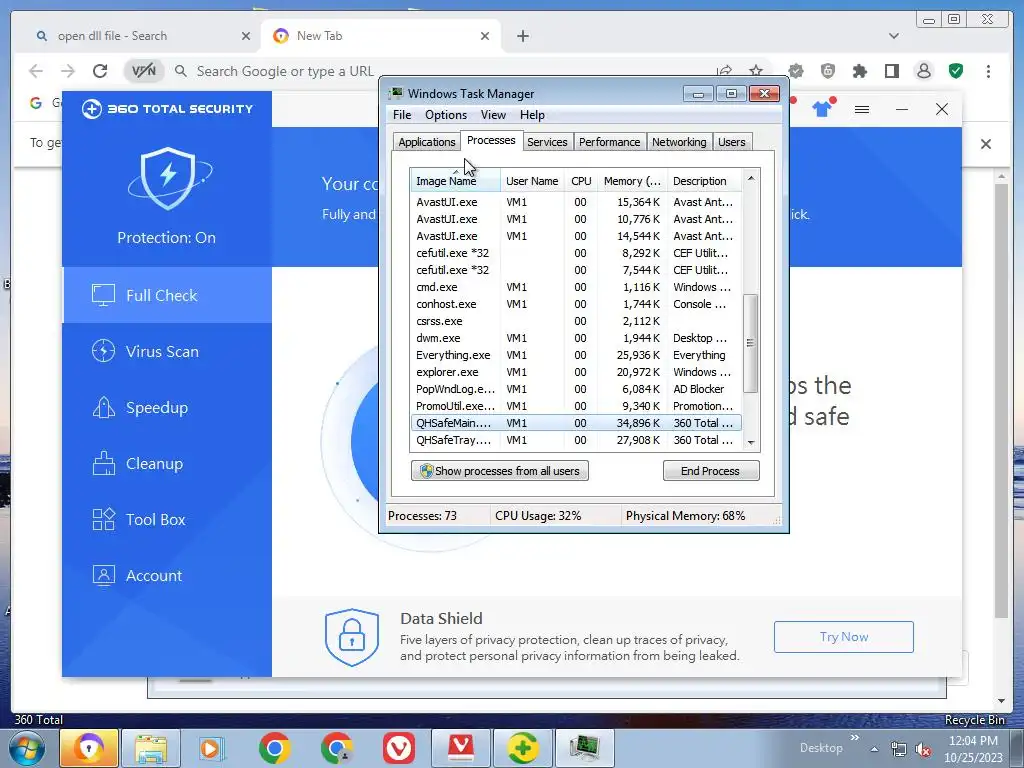
Task: Switch to Networking tab in Task Manager
Action: (679, 142)
